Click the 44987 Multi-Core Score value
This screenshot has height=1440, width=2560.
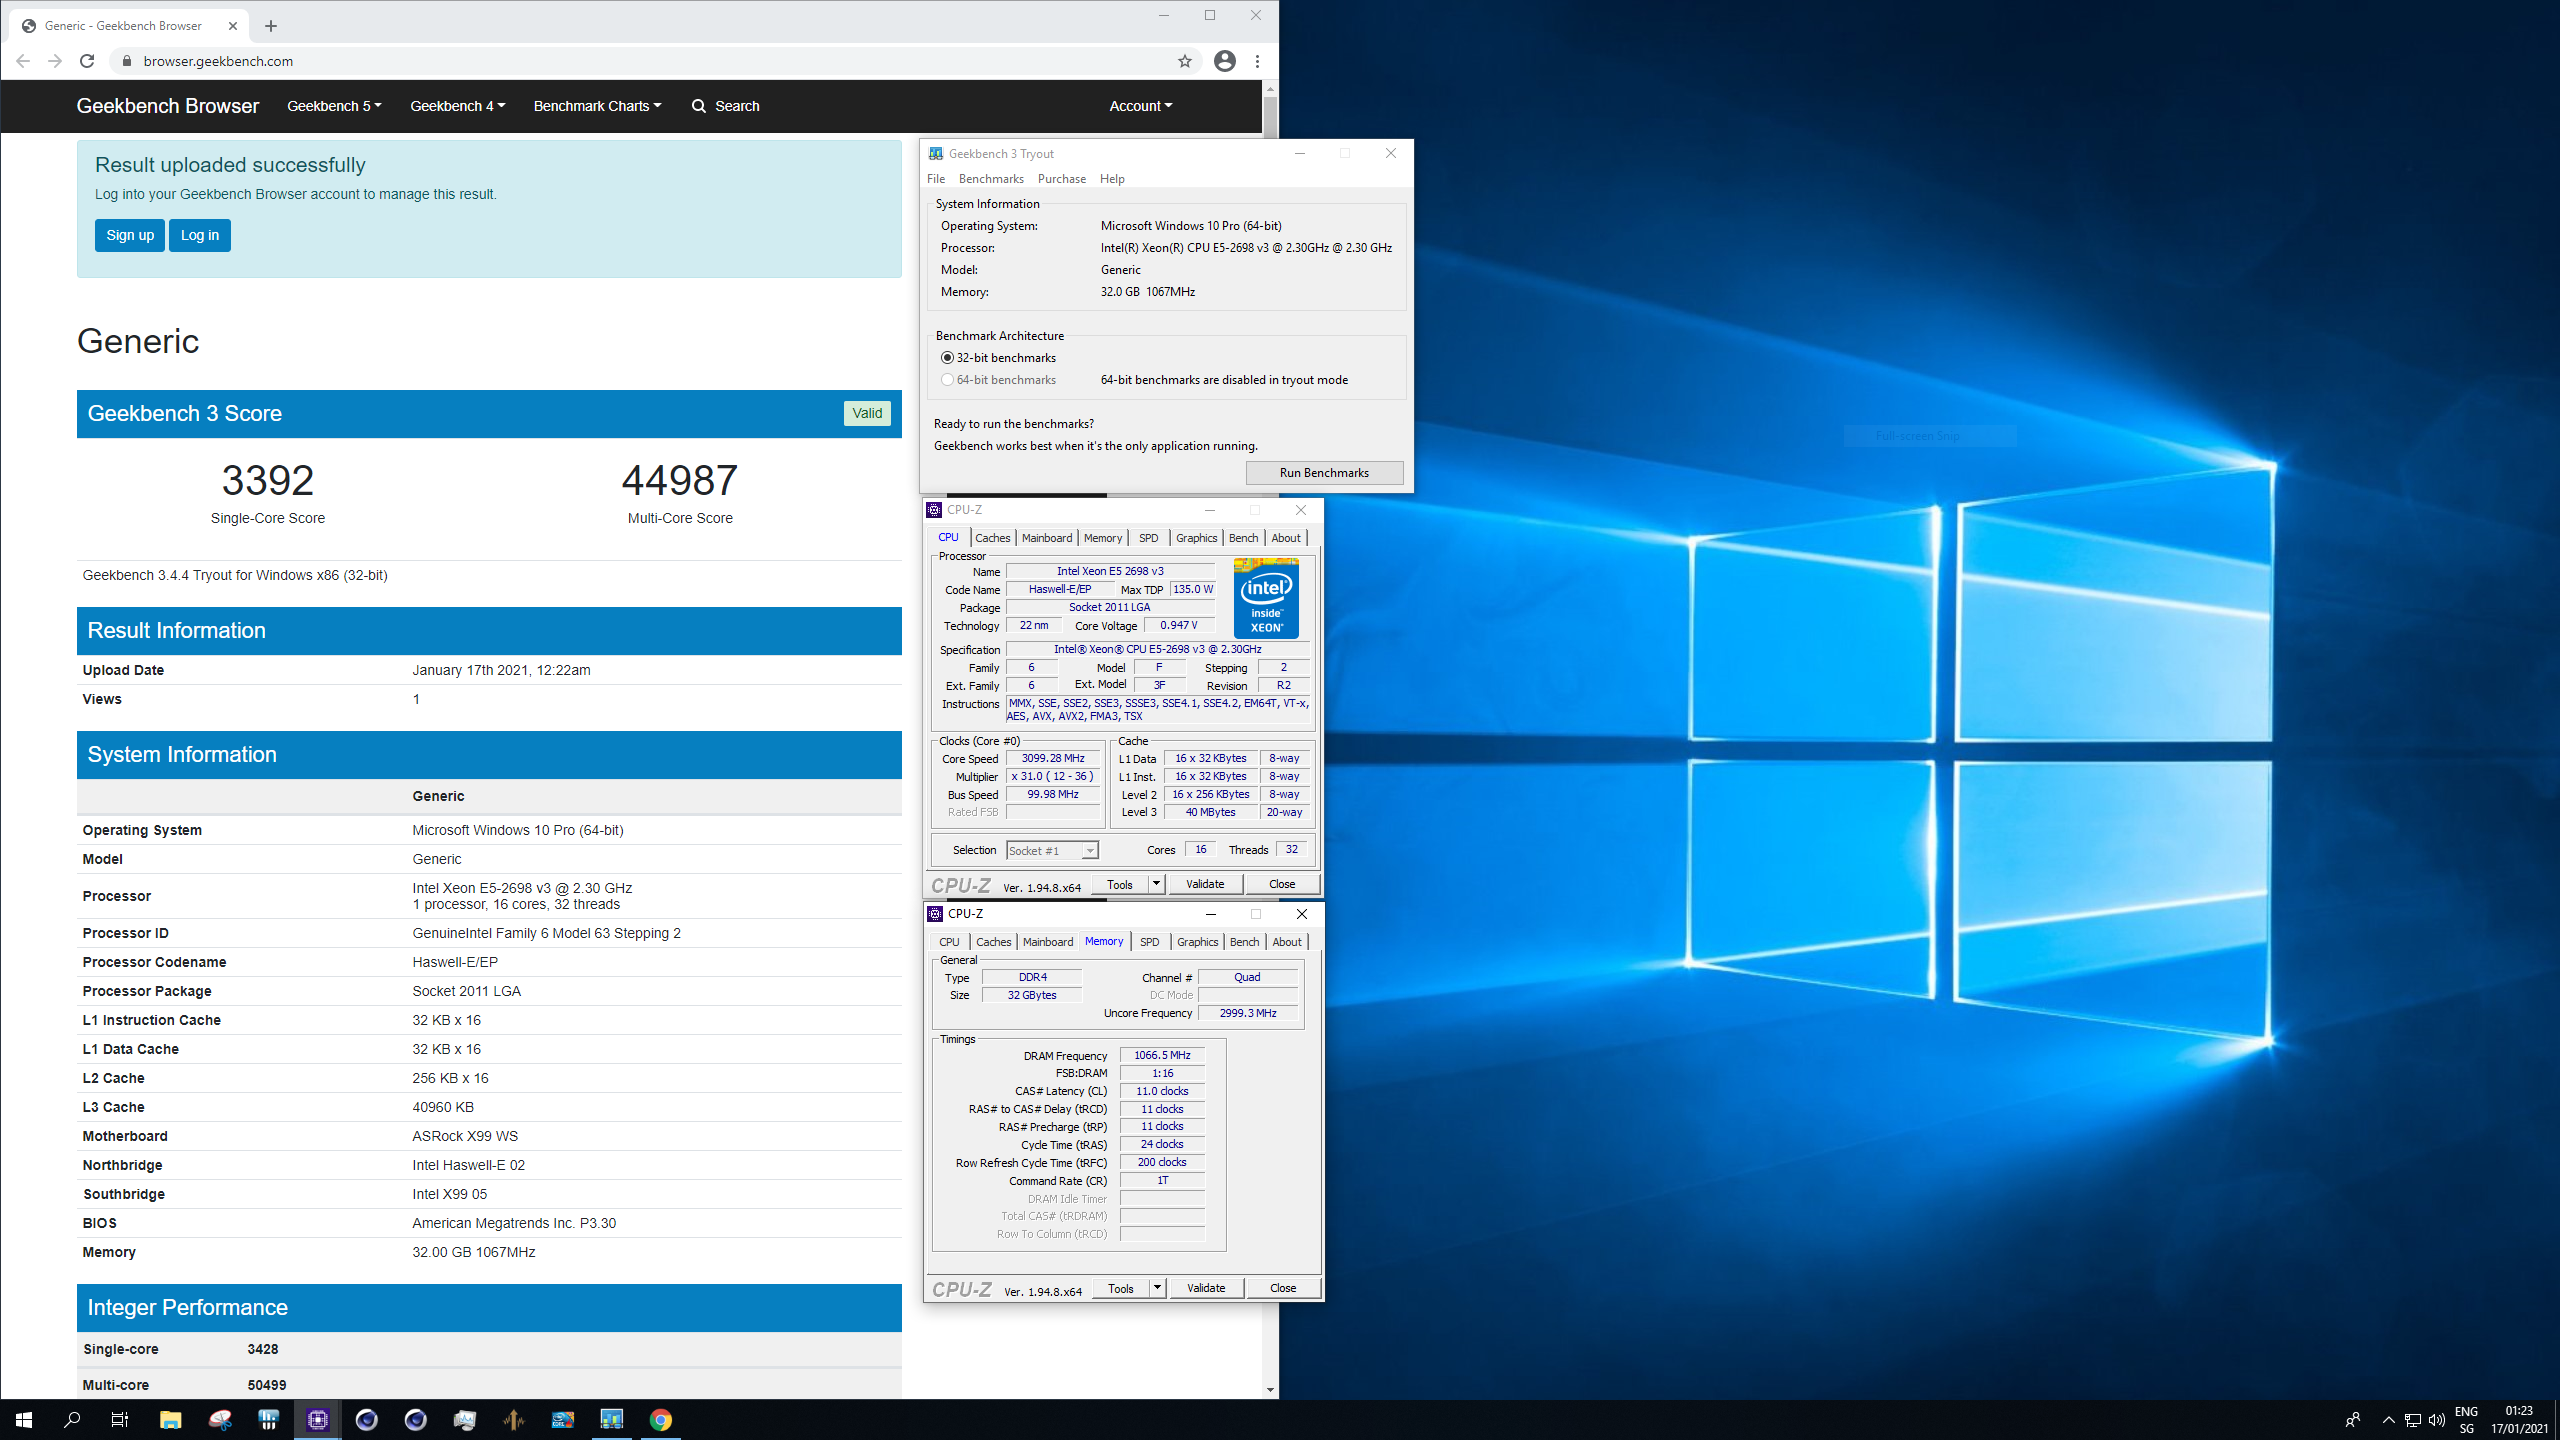point(680,481)
